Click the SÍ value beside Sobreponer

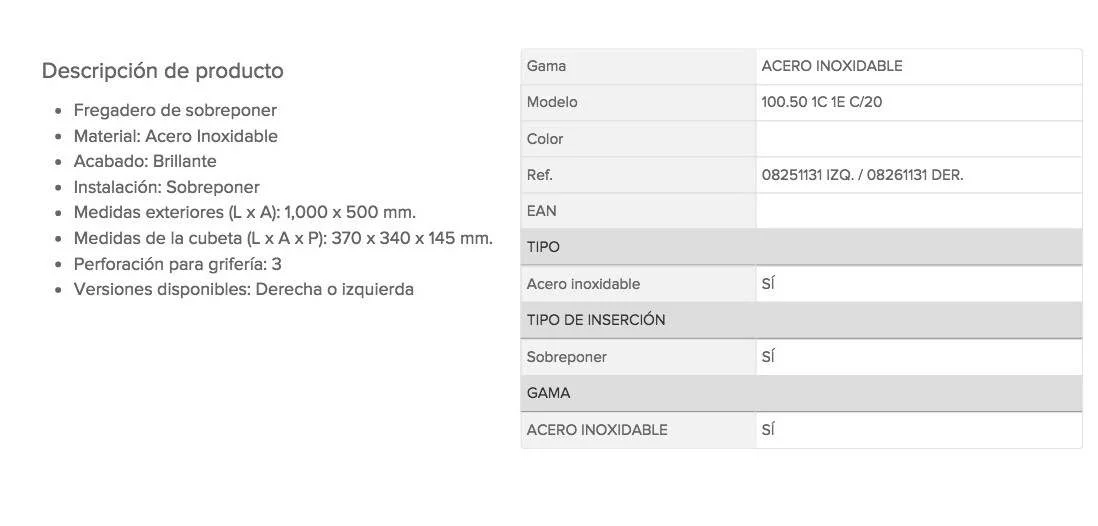pyautogui.click(x=767, y=357)
